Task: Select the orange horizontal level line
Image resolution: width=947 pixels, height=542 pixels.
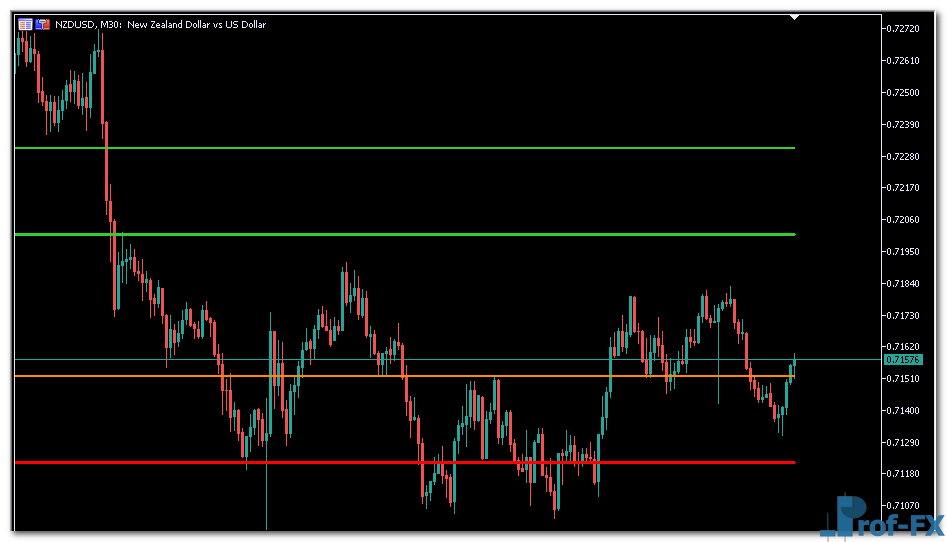Action: (400, 376)
